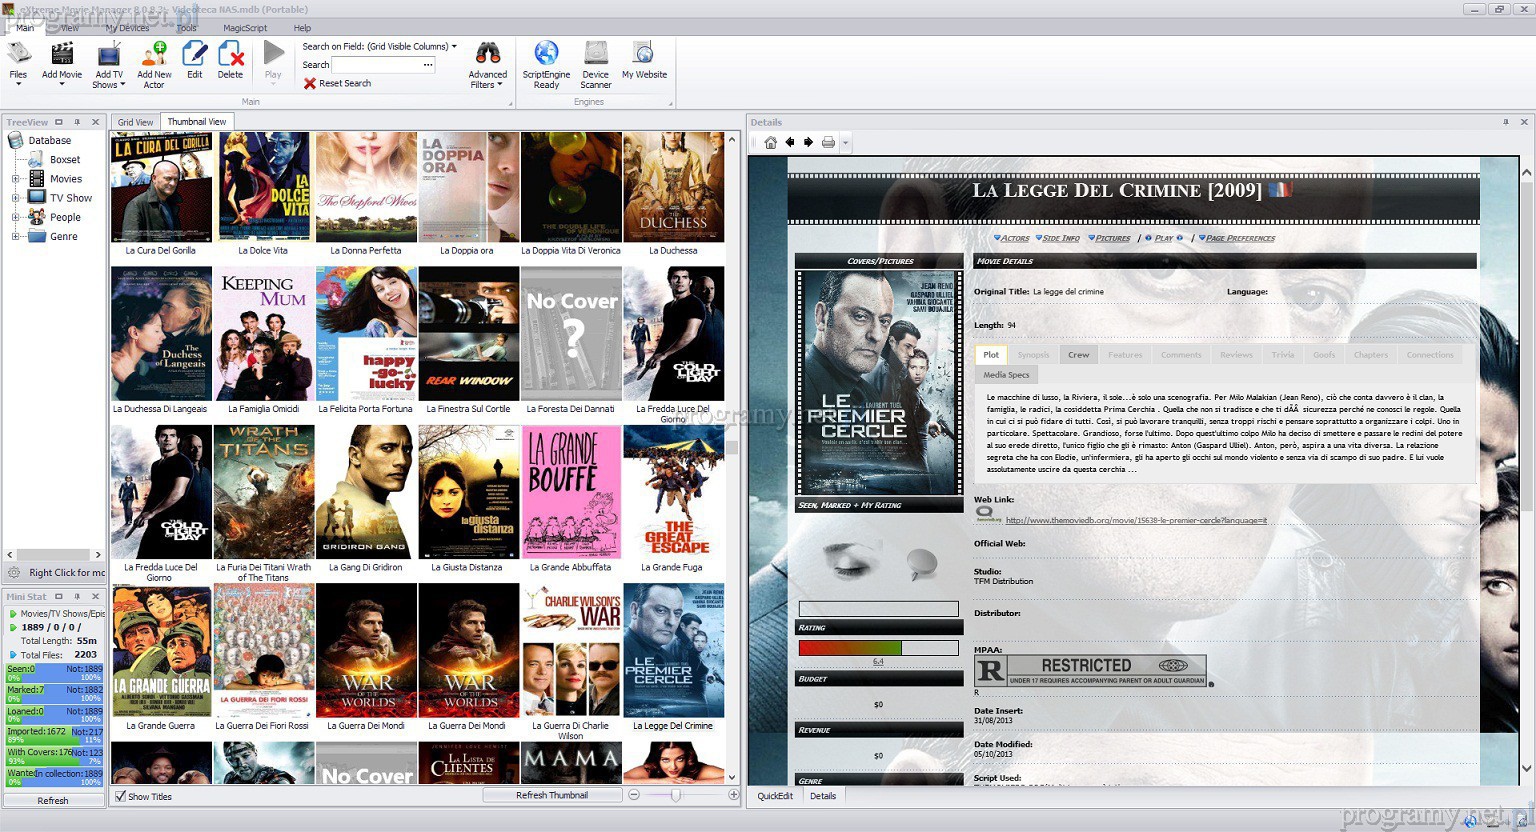The image size is (1536, 832).
Task: Click the ScriptEngine Ready globe icon
Action: click(x=546, y=56)
